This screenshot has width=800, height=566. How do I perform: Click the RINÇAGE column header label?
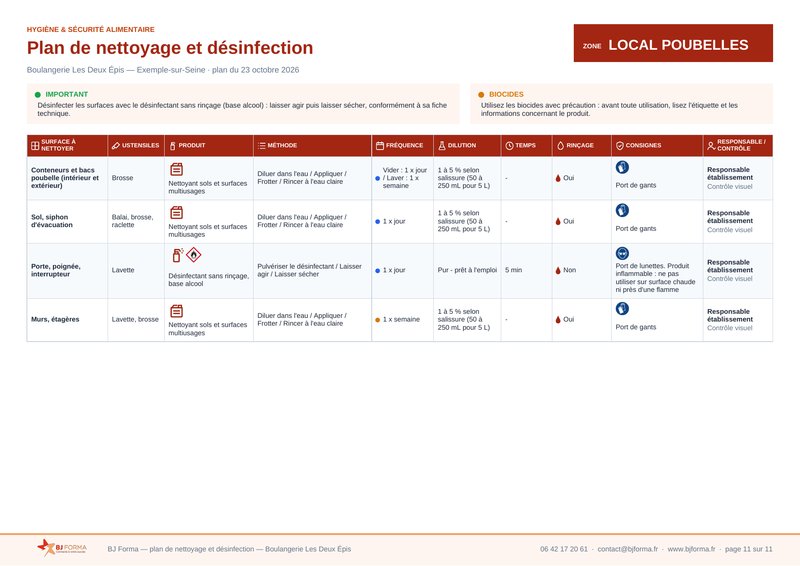point(580,145)
